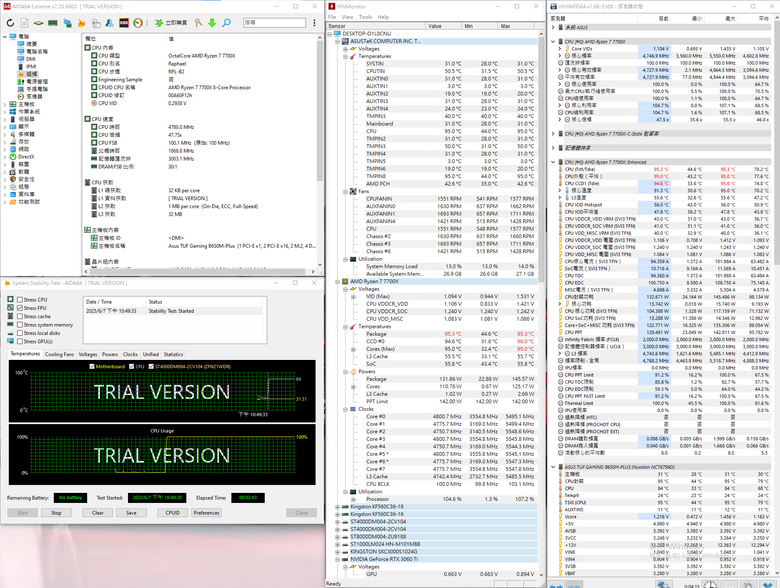Open the File menu in HWMonitor

332,17
